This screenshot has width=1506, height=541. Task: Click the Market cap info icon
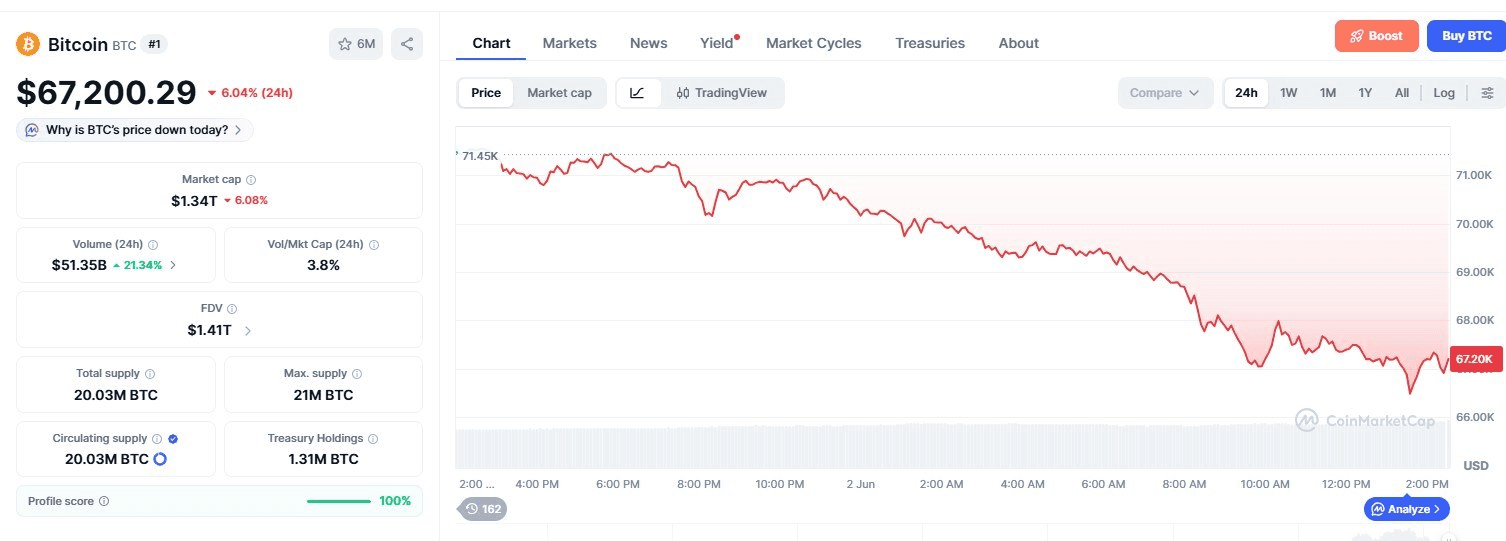pyautogui.click(x=251, y=180)
